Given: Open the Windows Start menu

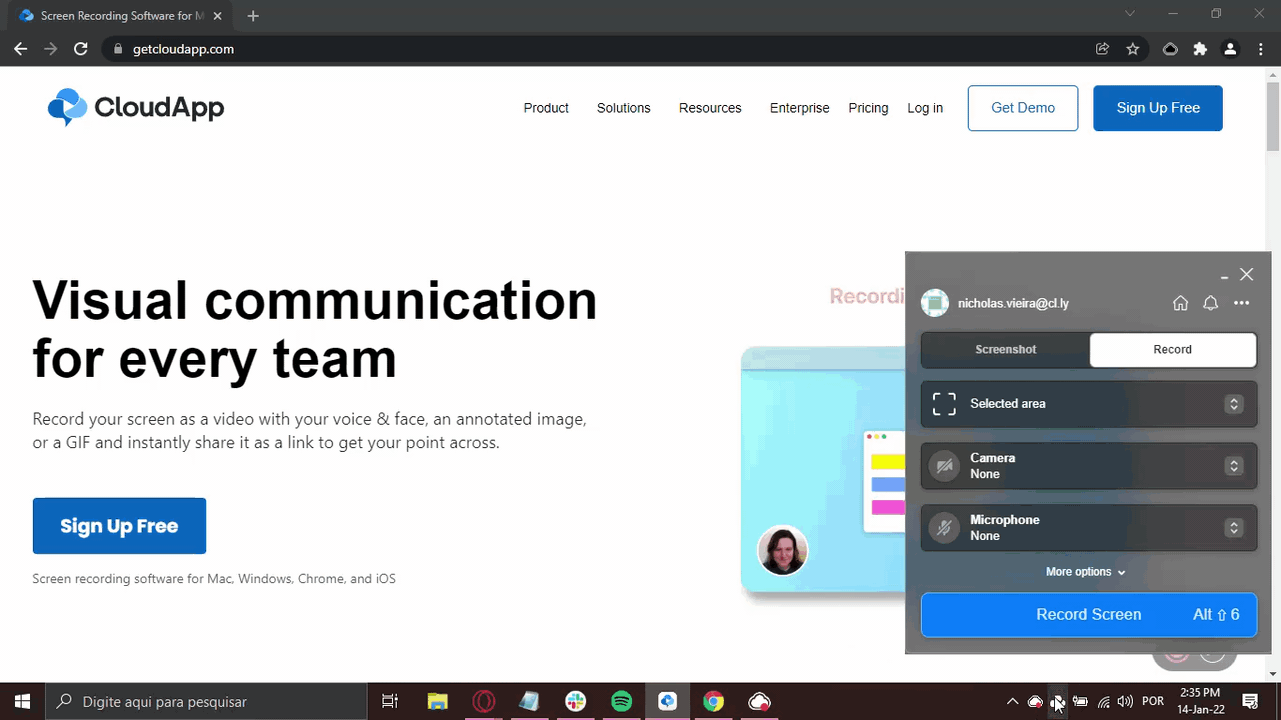Looking at the screenshot, I should click(22, 701).
